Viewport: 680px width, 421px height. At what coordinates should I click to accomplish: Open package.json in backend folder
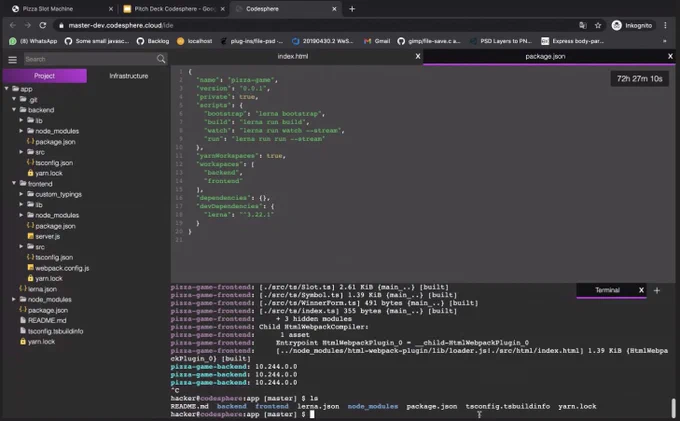coord(55,142)
